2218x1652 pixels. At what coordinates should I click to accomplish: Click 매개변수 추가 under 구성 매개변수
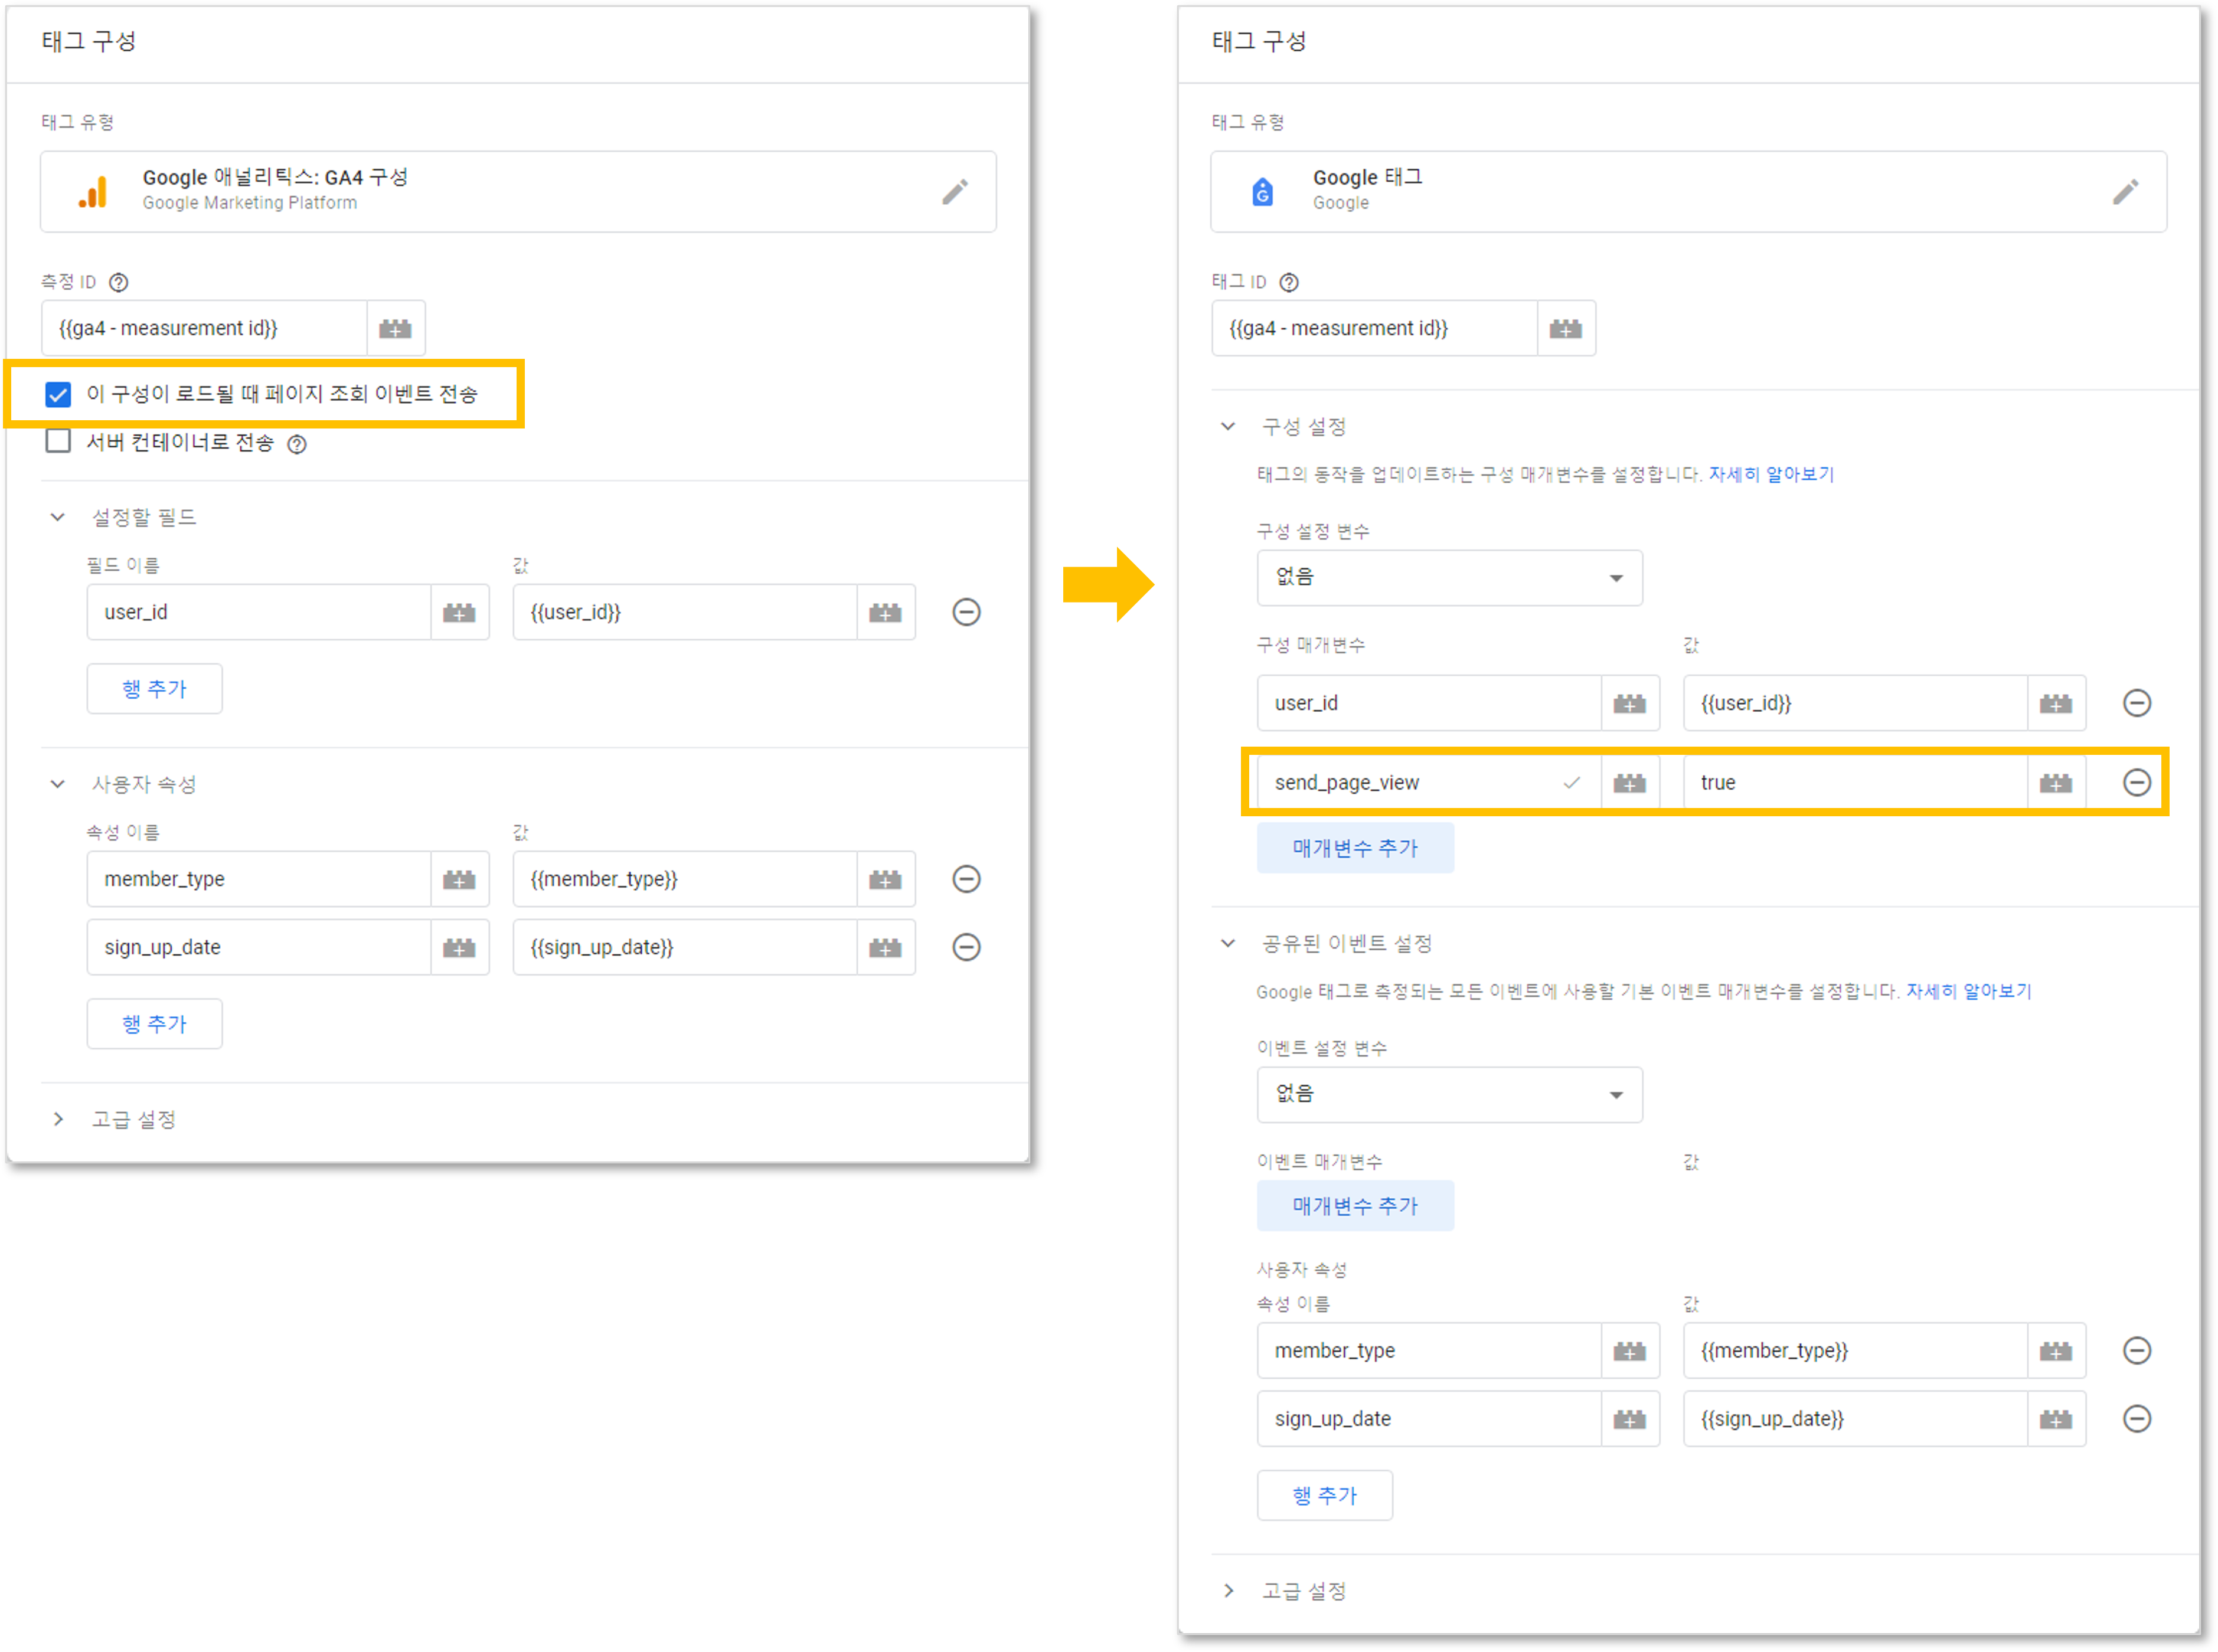click(1355, 848)
